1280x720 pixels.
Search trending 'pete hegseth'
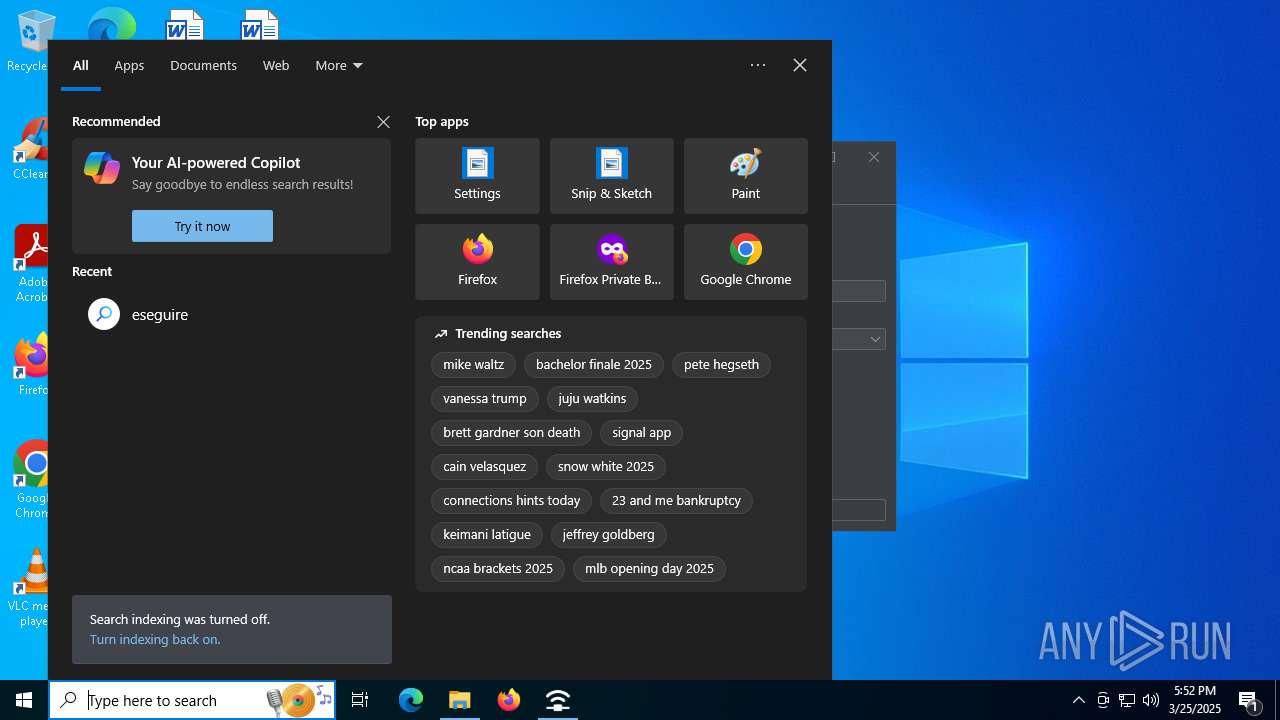pyautogui.click(x=721, y=365)
